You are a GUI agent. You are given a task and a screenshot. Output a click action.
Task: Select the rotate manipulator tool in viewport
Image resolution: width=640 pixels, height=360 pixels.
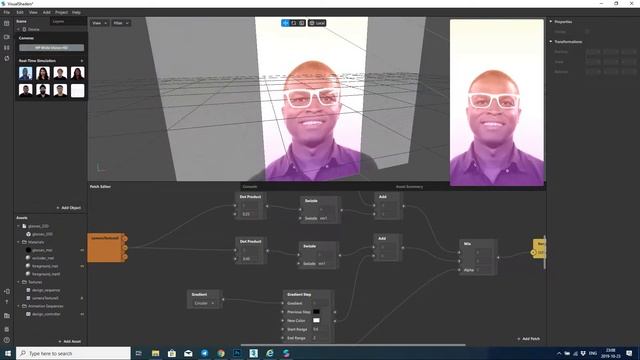click(x=293, y=23)
